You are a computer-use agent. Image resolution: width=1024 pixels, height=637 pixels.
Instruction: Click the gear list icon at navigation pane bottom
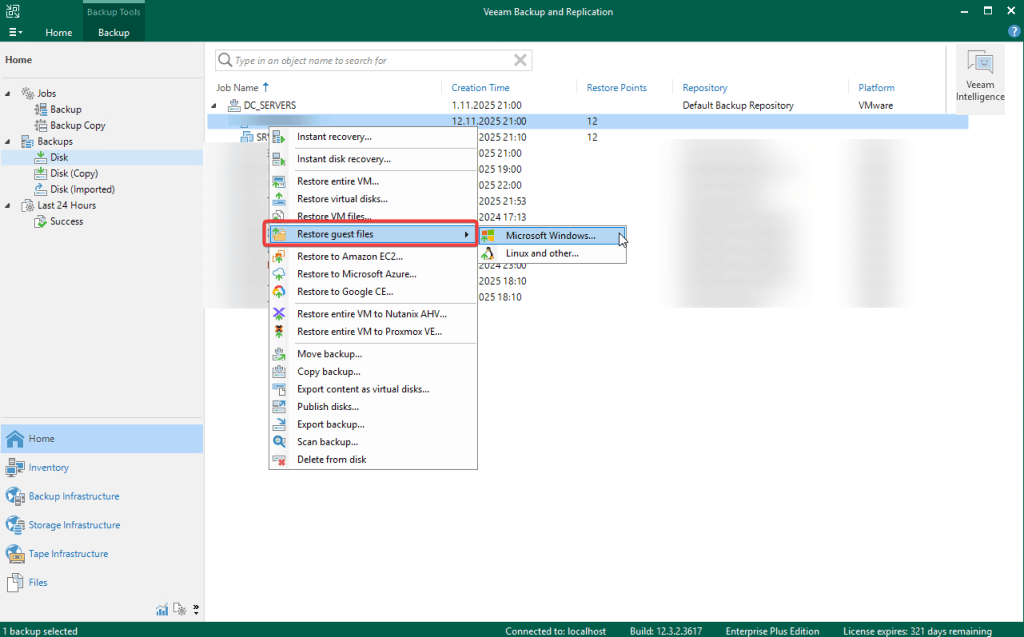pyautogui.click(x=179, y=610)
